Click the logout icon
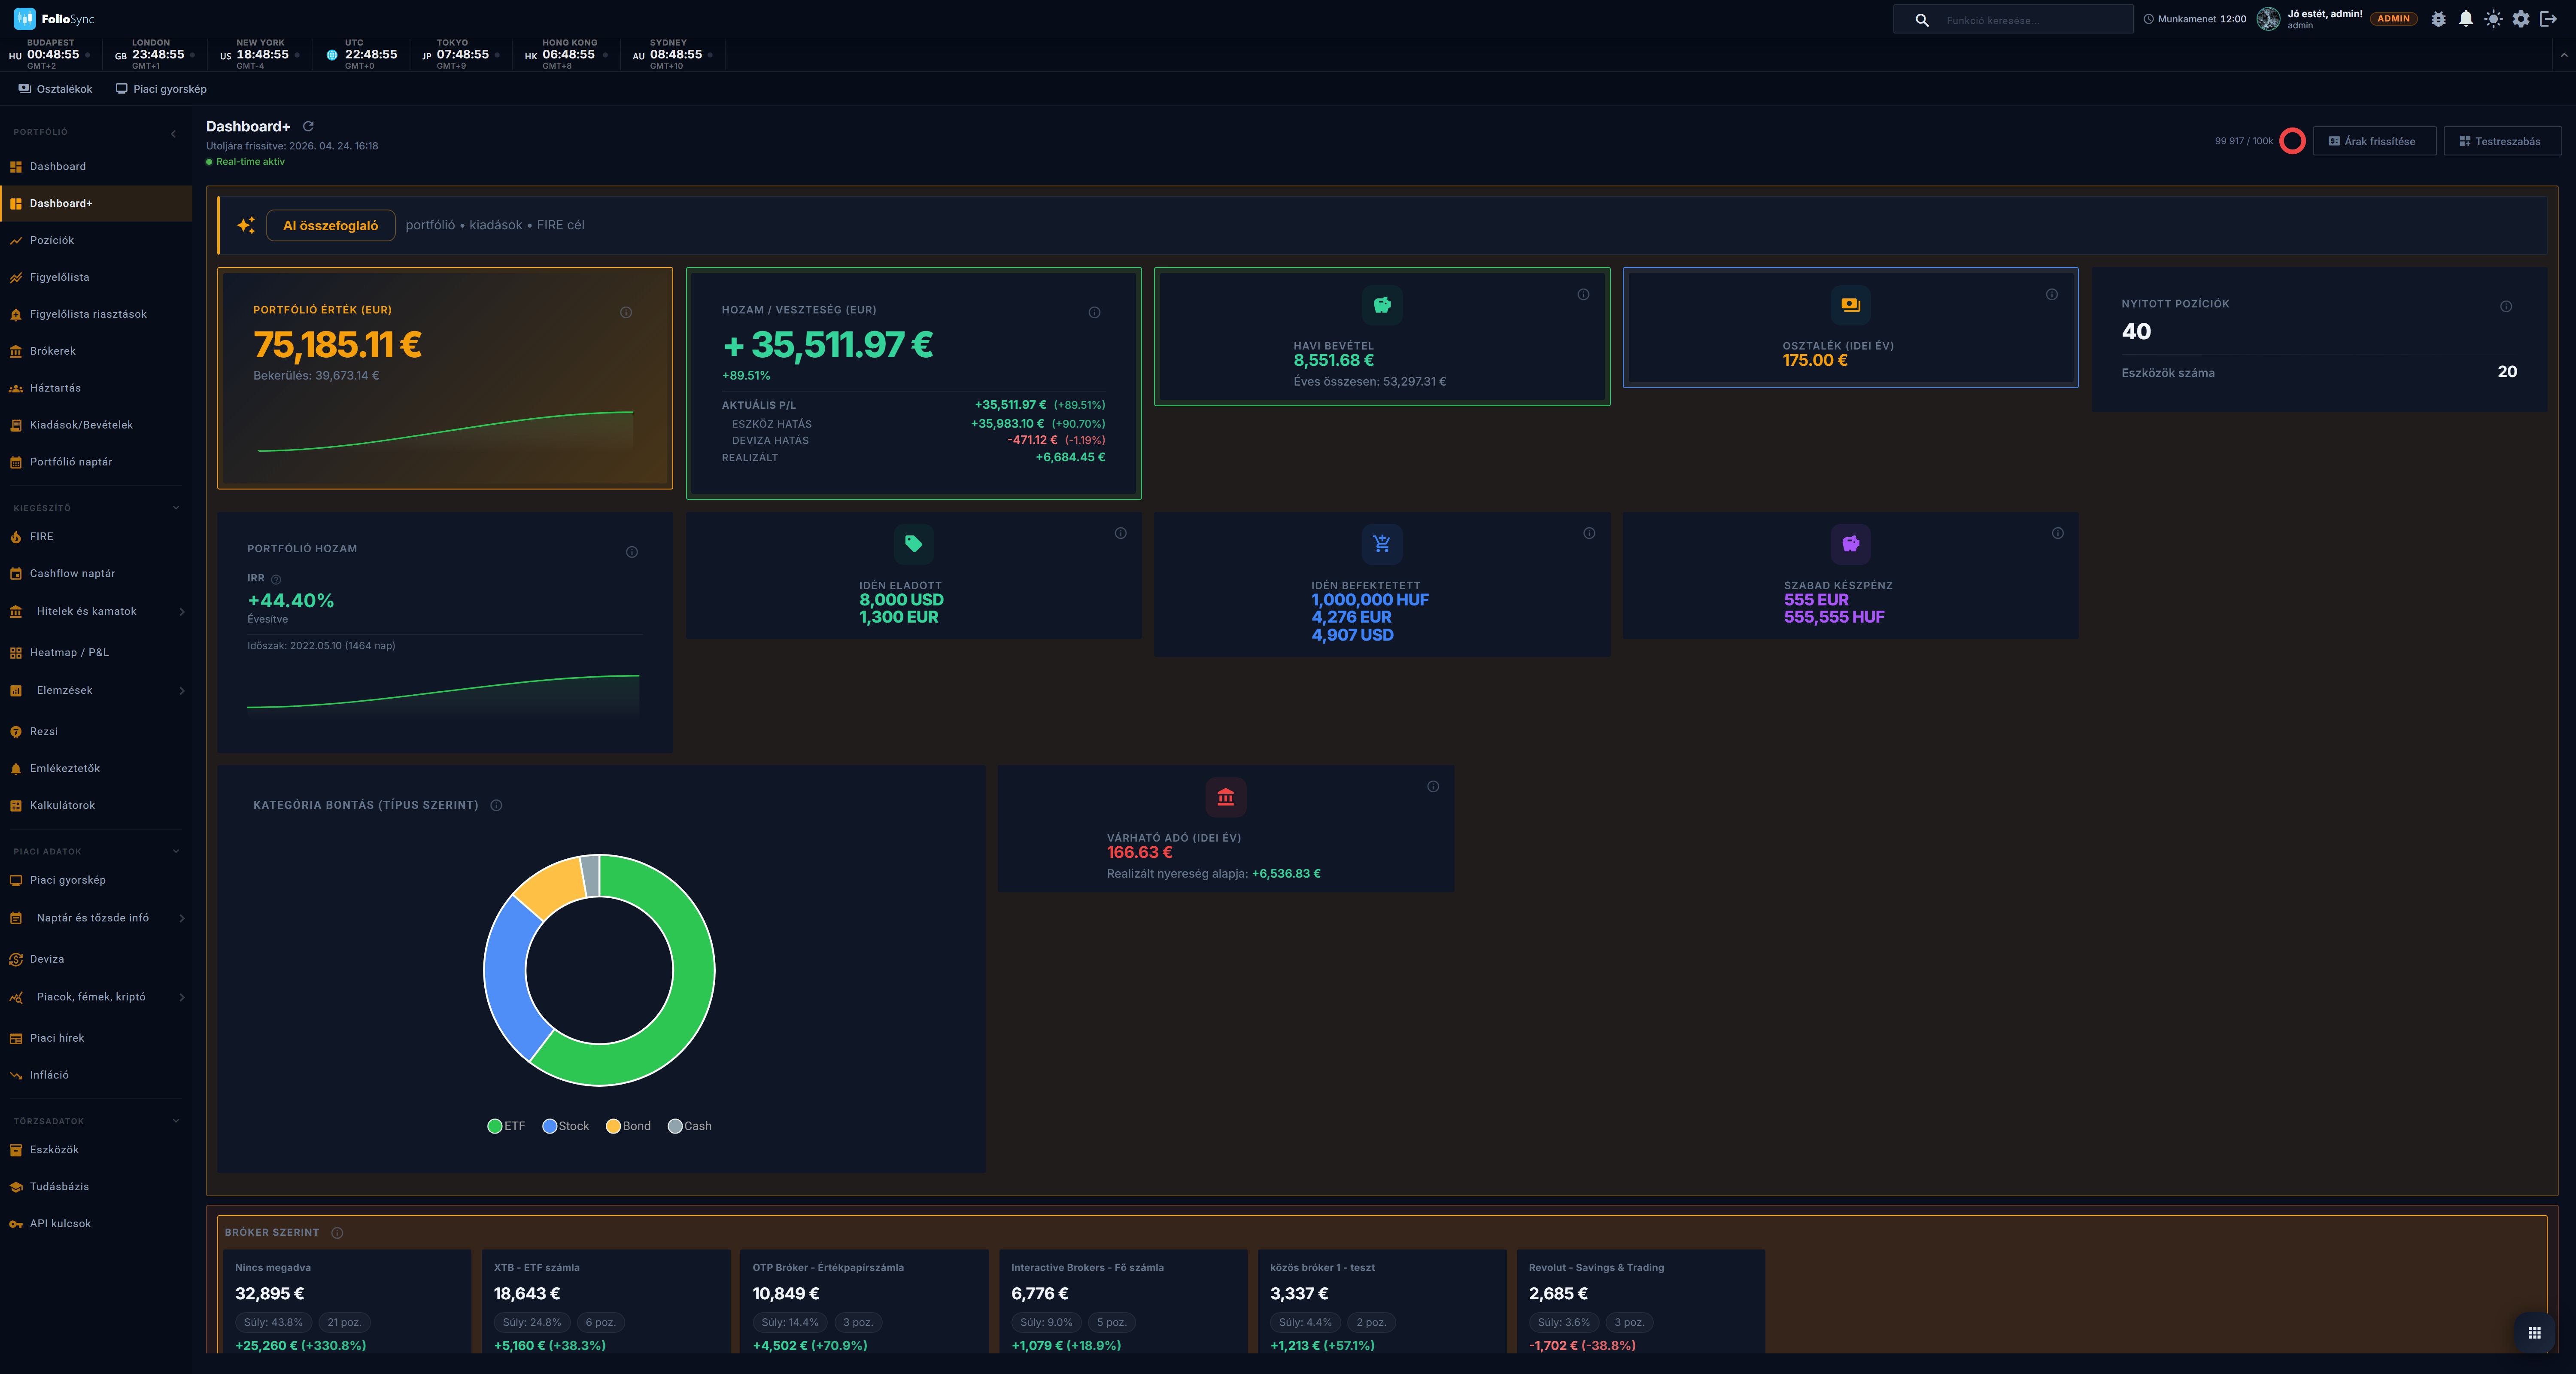 2549,19
